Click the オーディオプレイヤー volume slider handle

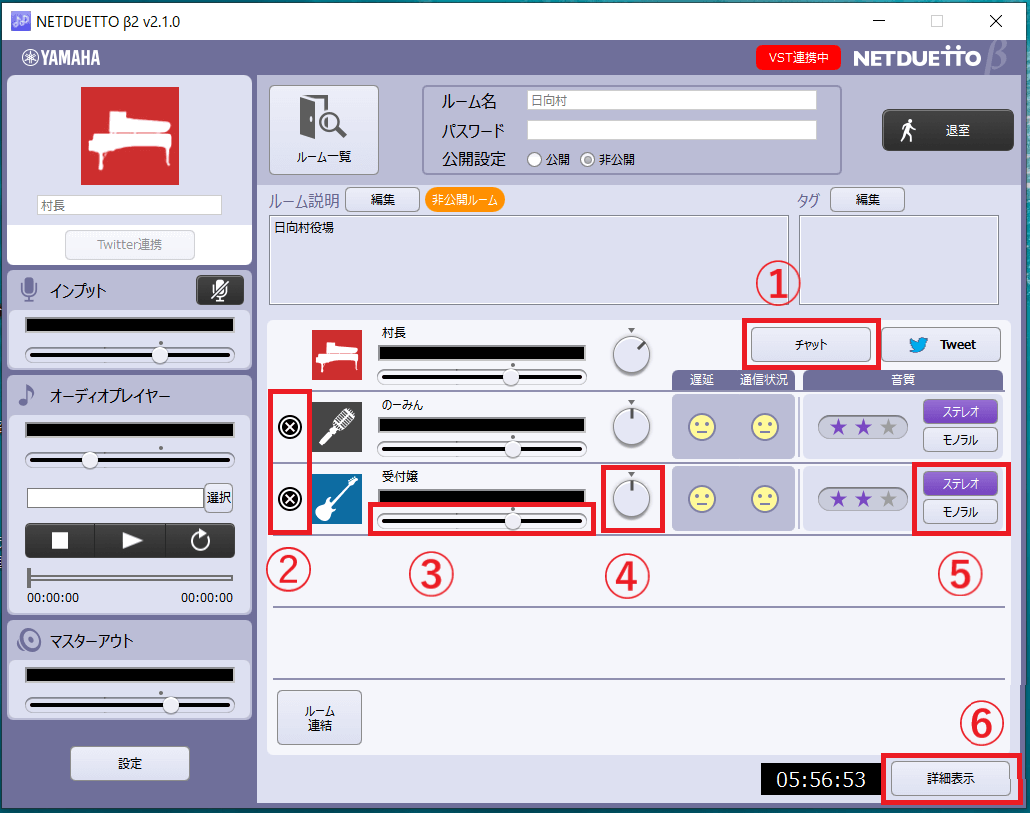(x=90, y=460)
